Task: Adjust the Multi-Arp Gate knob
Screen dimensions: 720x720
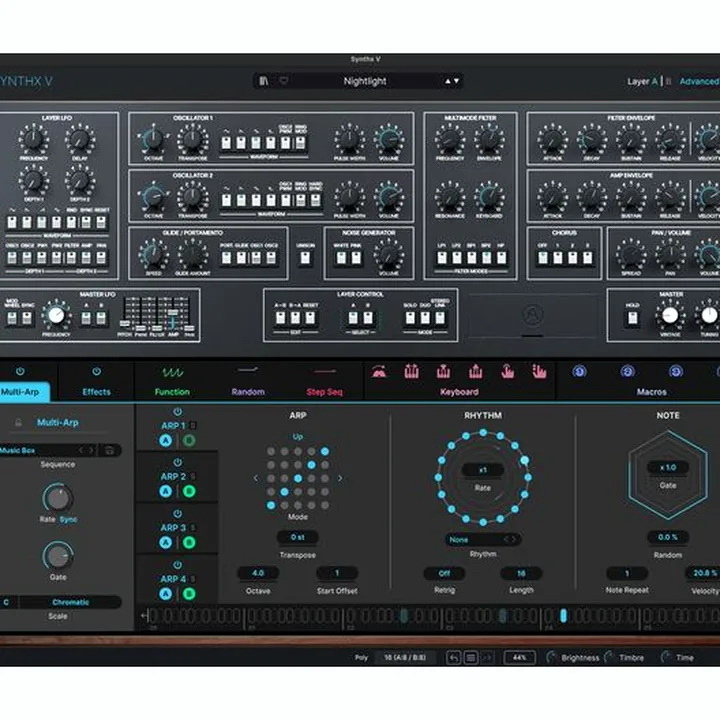Action: click(x=58, y=557)
